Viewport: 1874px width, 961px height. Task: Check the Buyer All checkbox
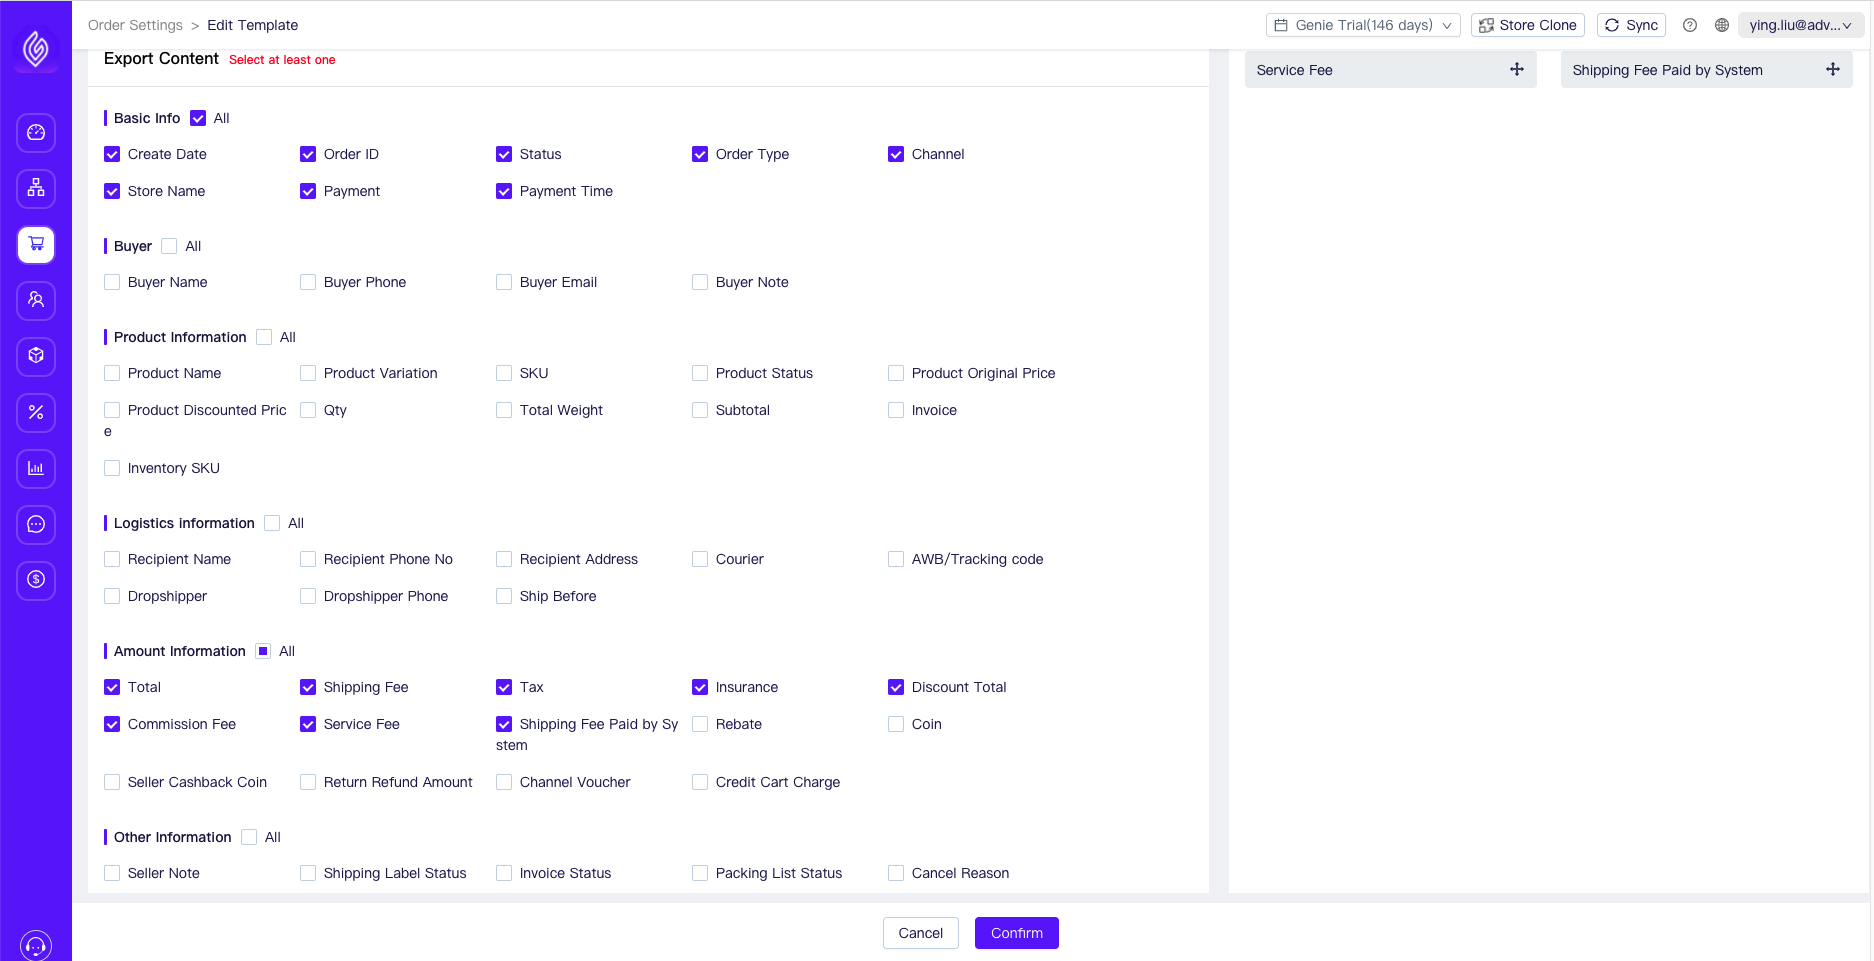(169, 246)
